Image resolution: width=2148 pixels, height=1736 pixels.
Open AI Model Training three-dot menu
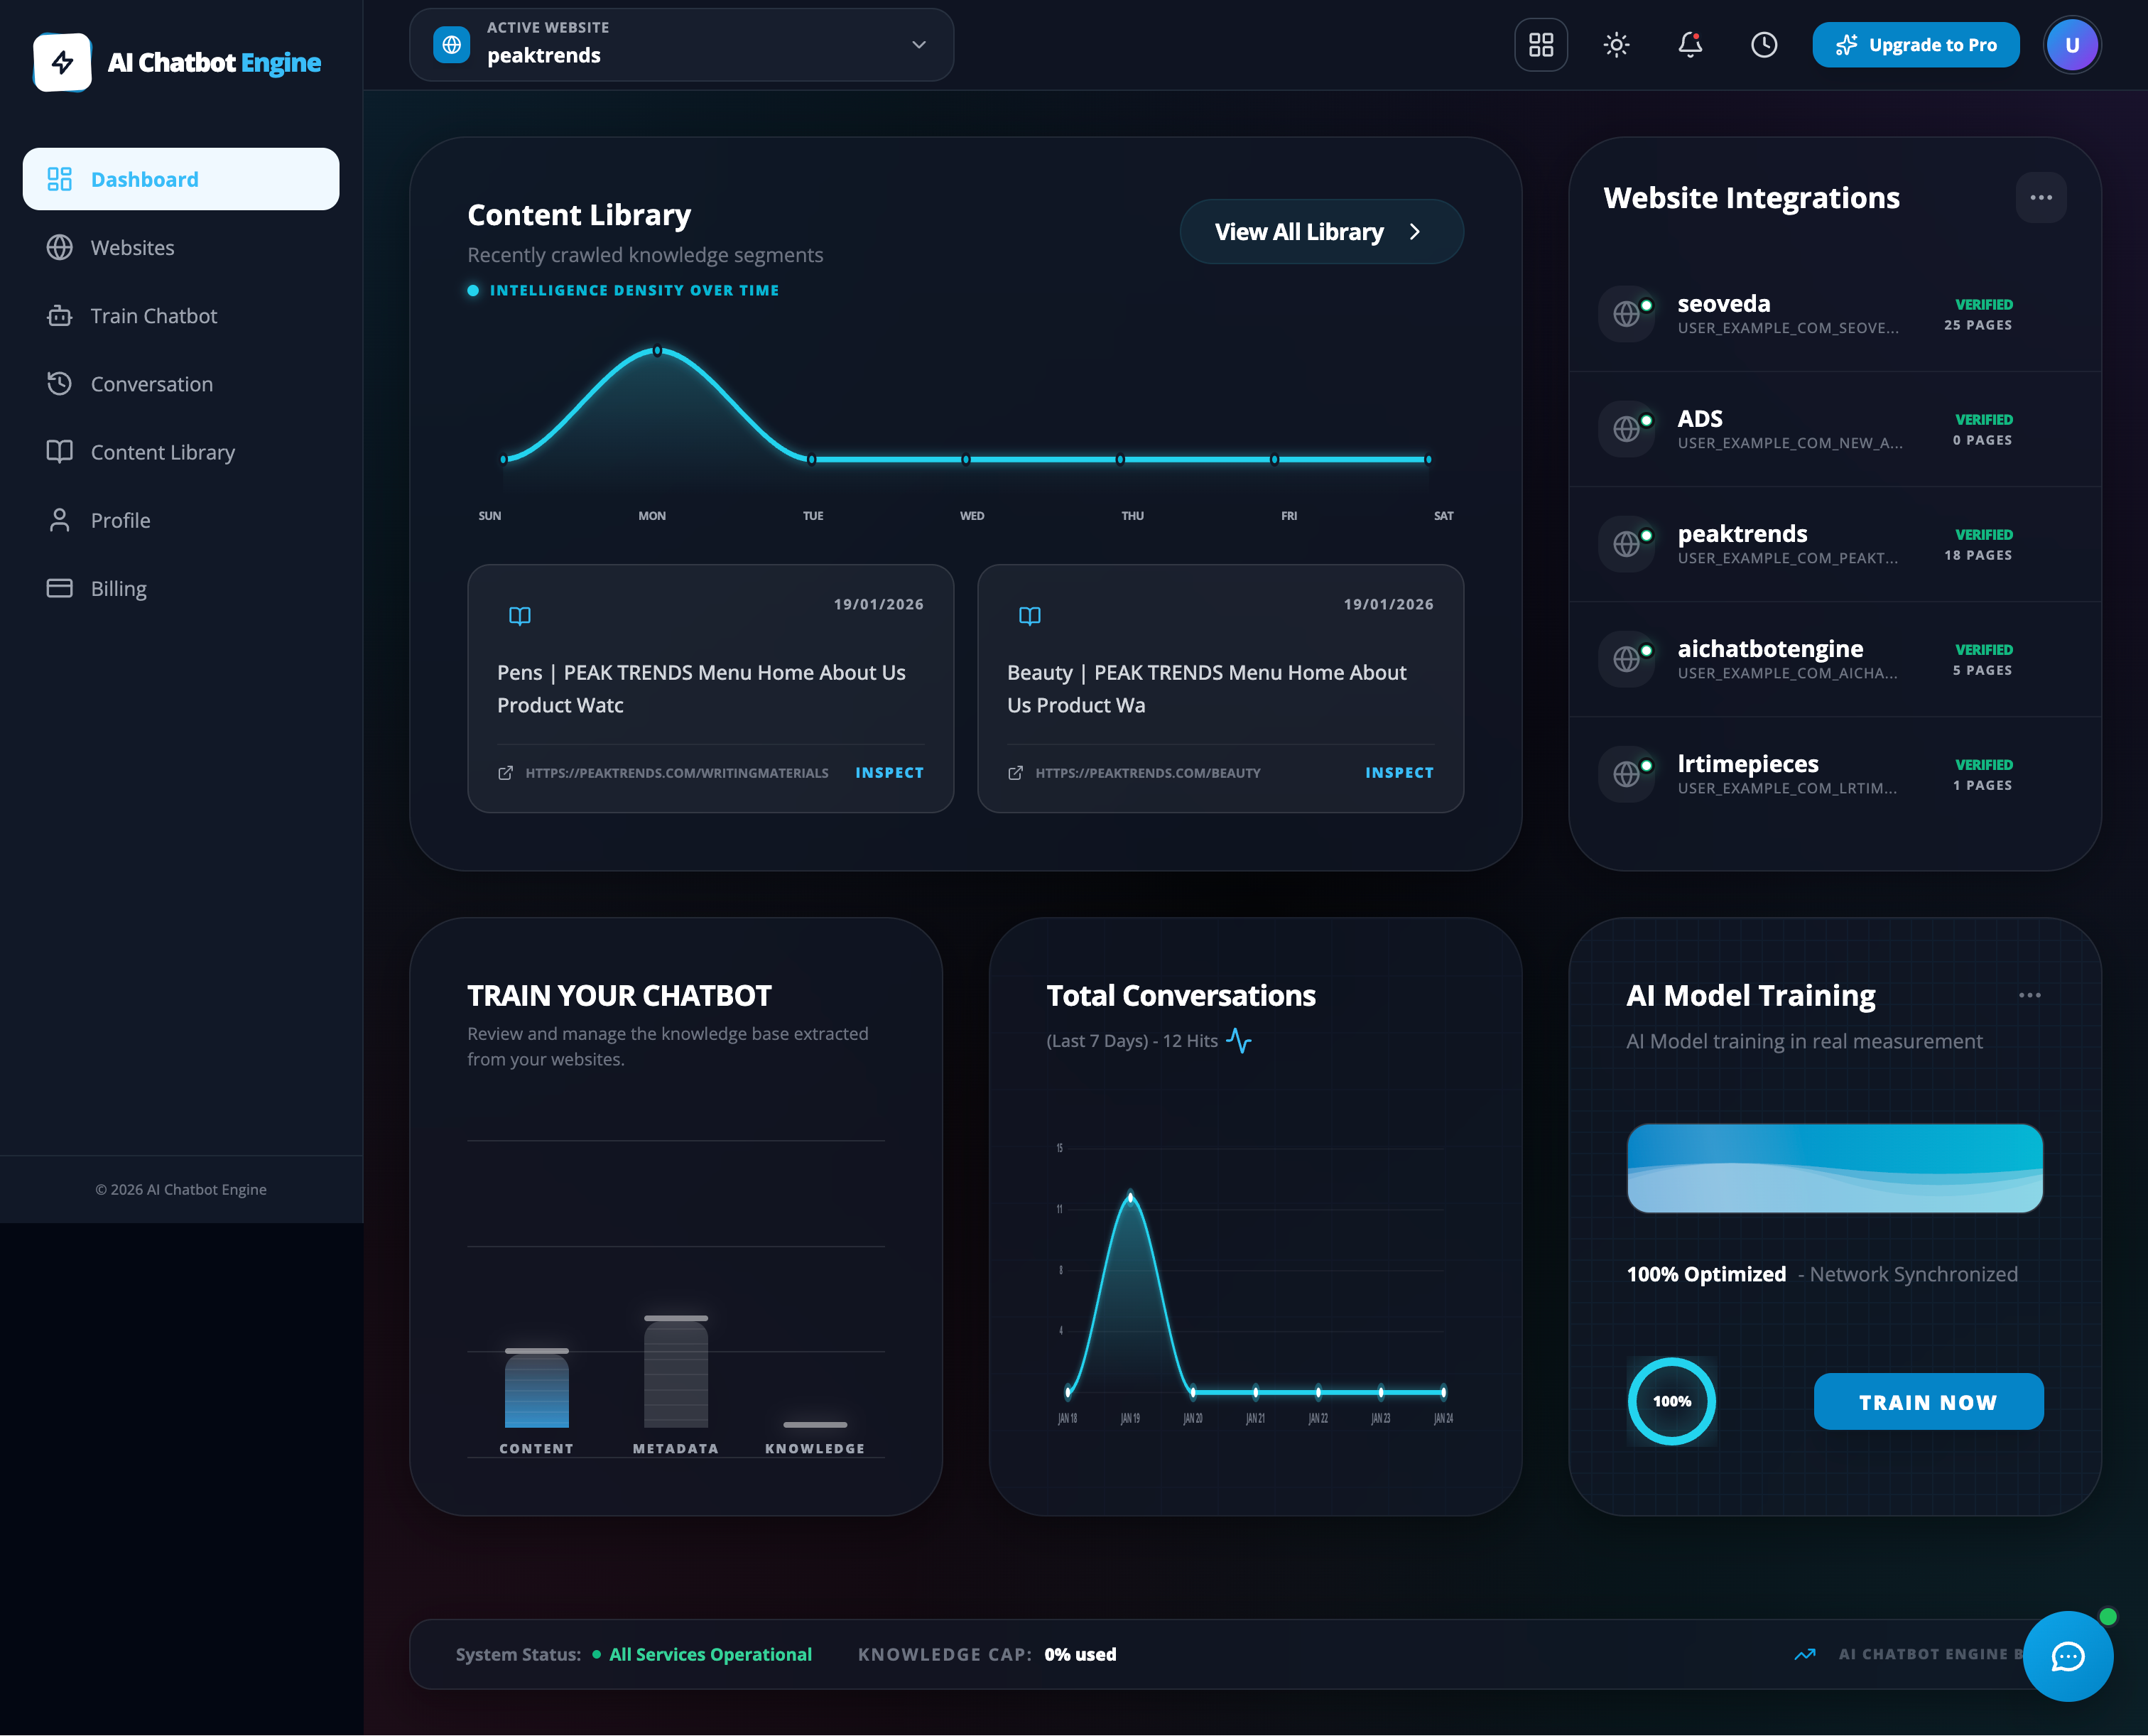(2029, 995)
